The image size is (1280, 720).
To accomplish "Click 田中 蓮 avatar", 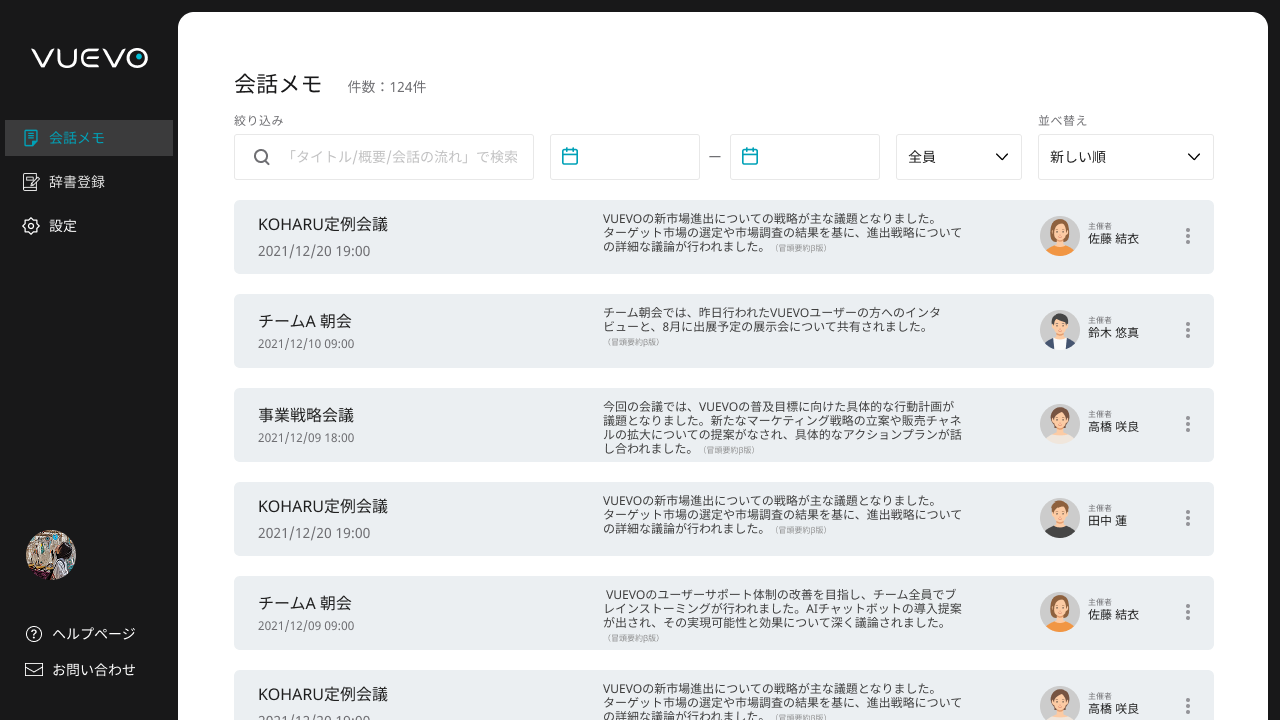I will click(x=1060, y=518).
